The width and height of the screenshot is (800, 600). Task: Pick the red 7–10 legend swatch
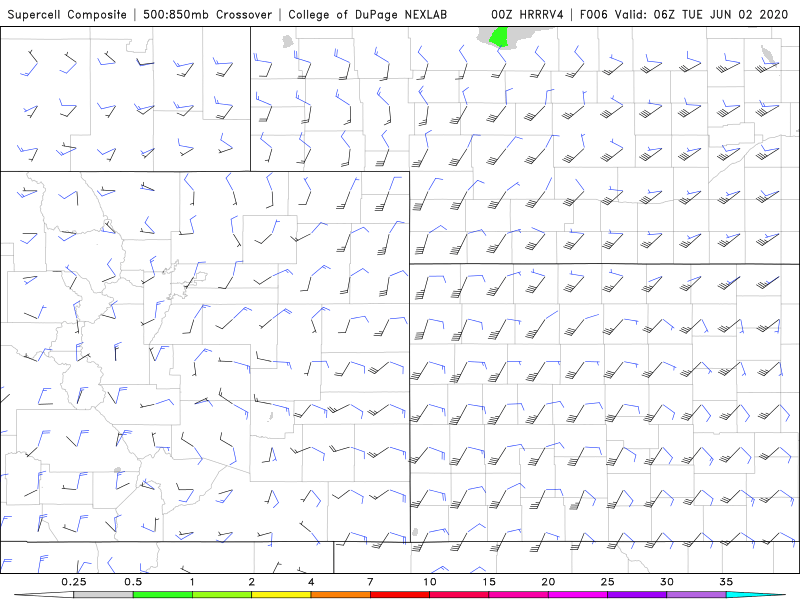click(400, 595)
